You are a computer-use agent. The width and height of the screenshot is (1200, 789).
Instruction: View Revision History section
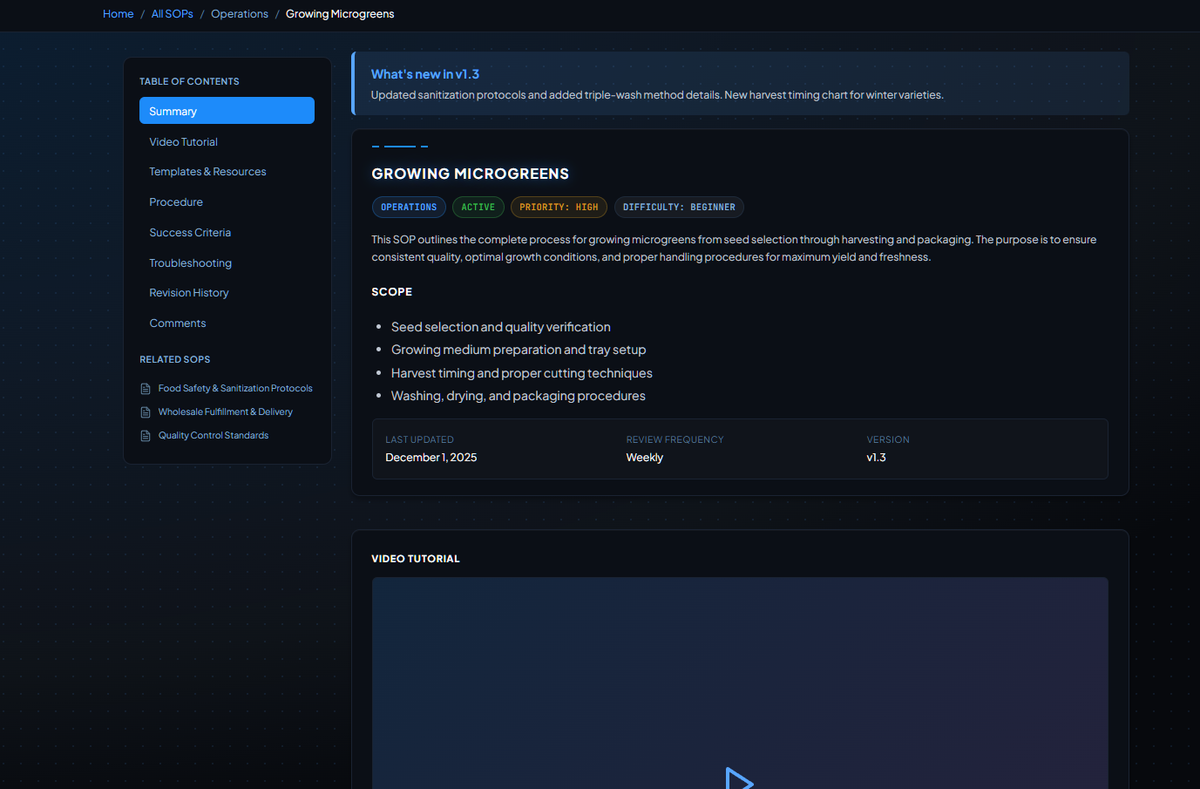[x=189, y=293]
